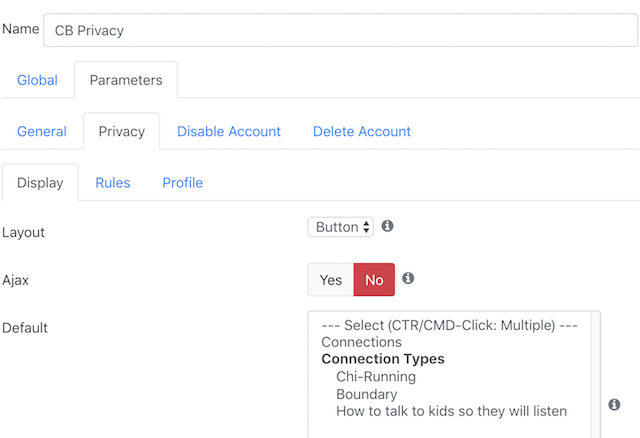Switch to the Profile tab
This screenshot has width=640, height=438.
click(x=182, y=182)
